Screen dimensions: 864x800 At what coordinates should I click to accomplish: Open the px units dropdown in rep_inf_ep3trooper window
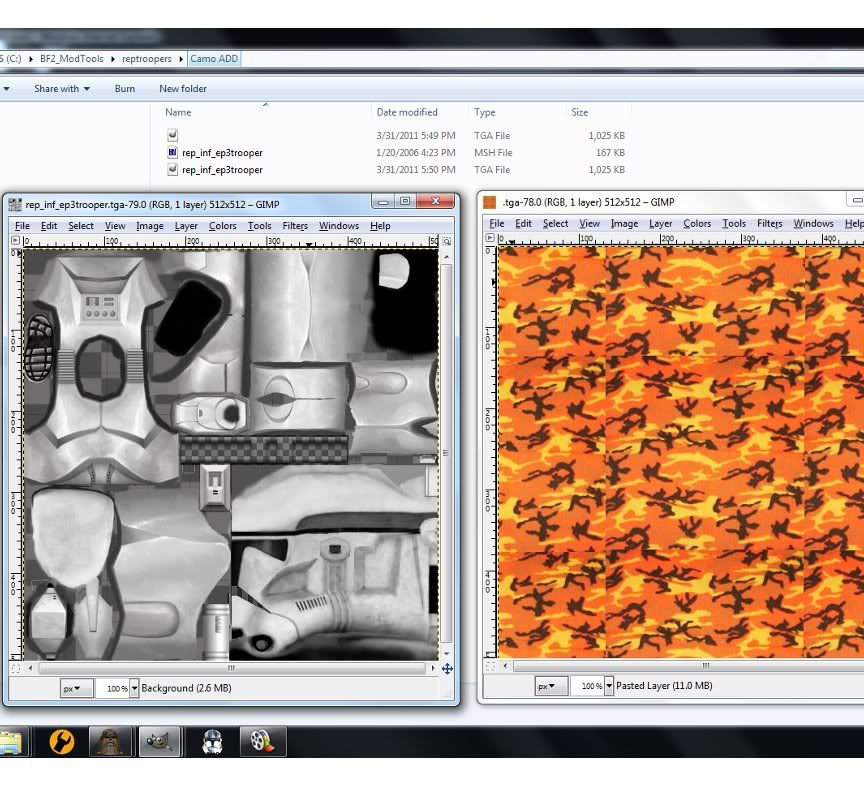tap(76, 688)
